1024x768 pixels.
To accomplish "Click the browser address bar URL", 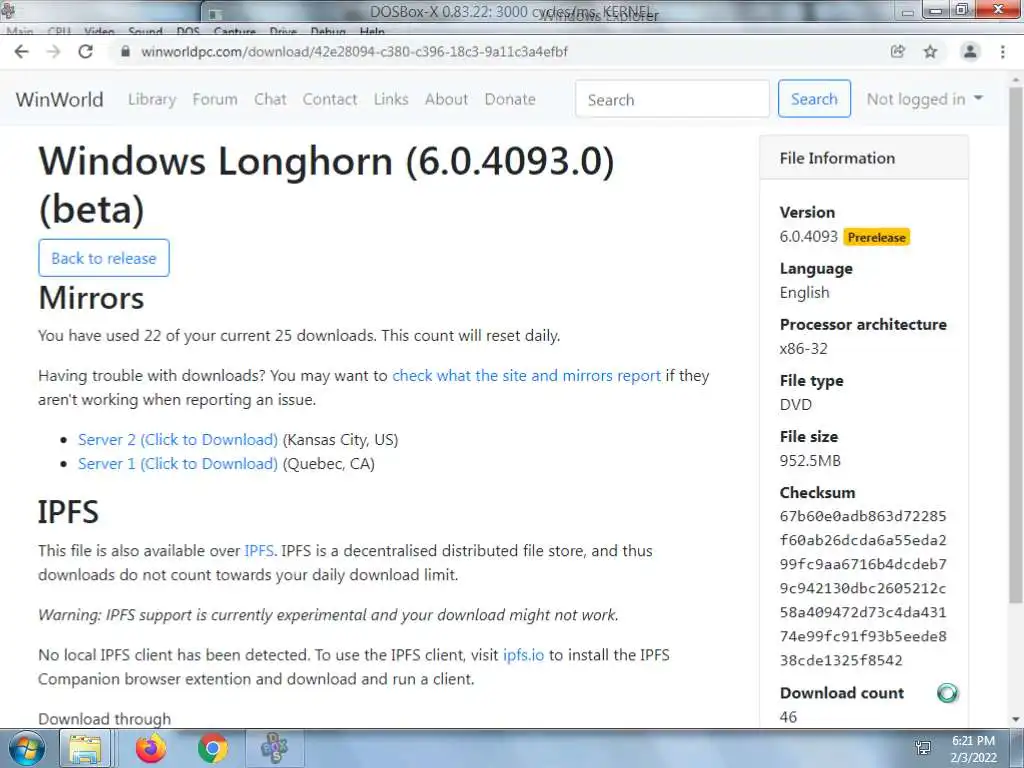I will point(354,52).
